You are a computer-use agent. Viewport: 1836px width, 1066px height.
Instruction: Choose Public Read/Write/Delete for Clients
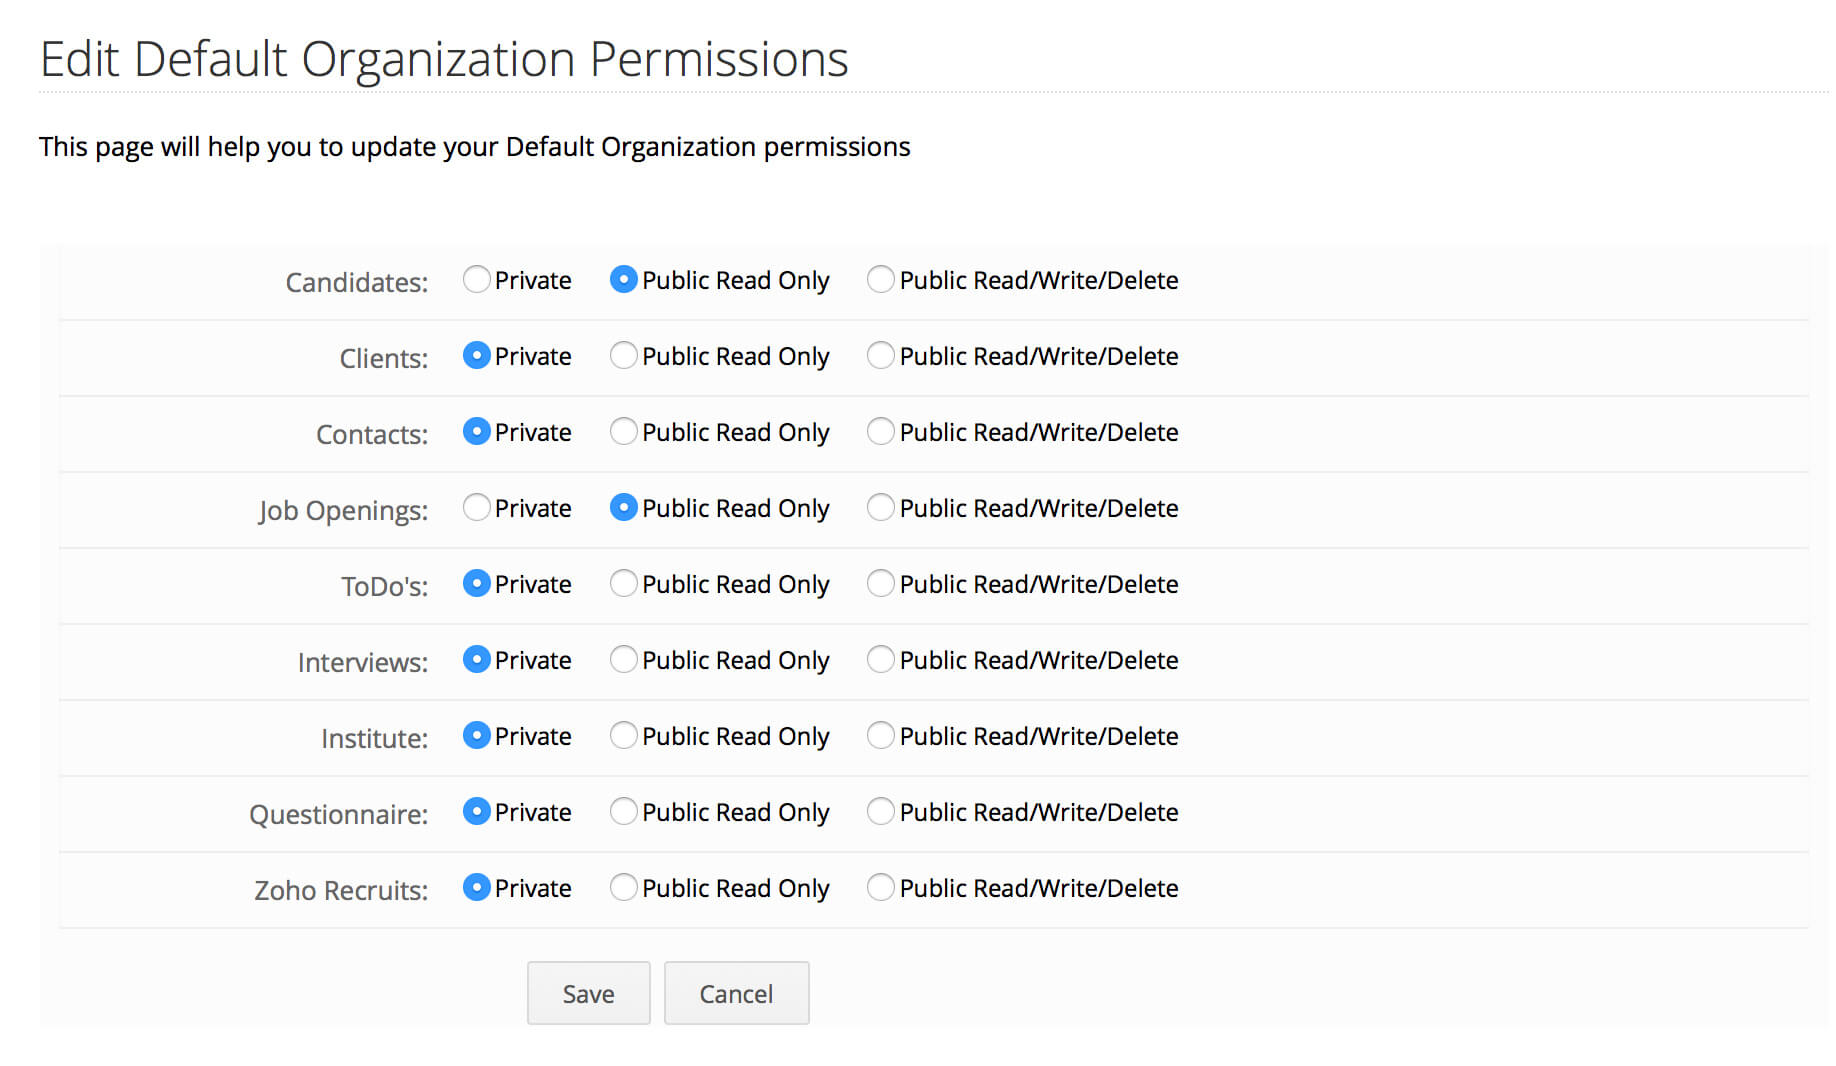pyautogui.click(x=880, y=356)
